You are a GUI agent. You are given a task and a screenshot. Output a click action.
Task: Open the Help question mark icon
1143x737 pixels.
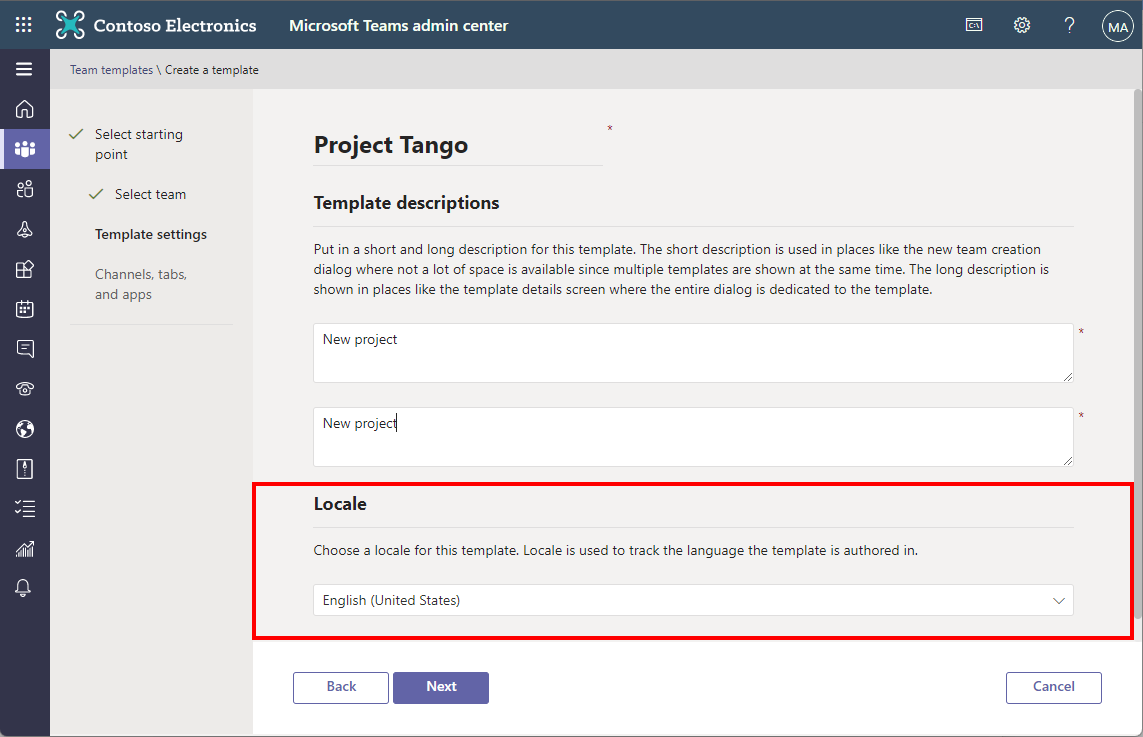tap(1069, 25)
